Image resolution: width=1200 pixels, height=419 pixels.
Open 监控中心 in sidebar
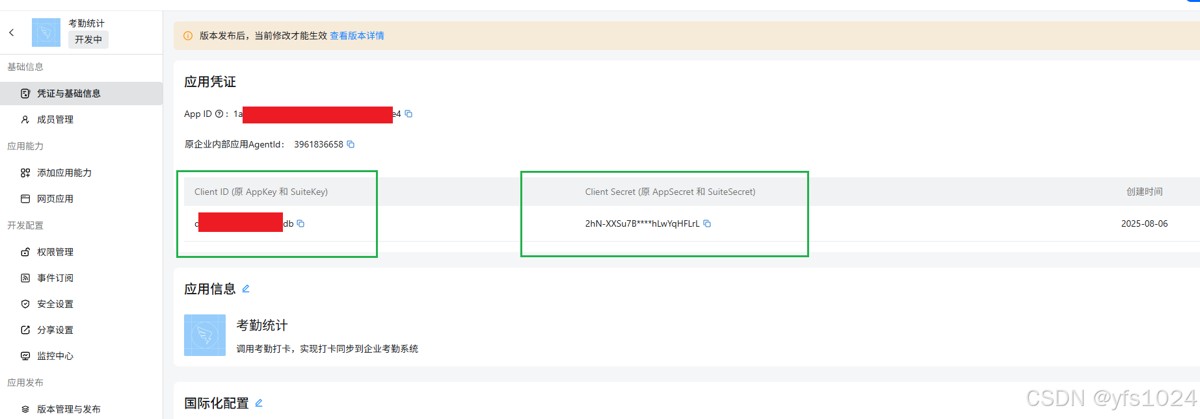(54, 355)
